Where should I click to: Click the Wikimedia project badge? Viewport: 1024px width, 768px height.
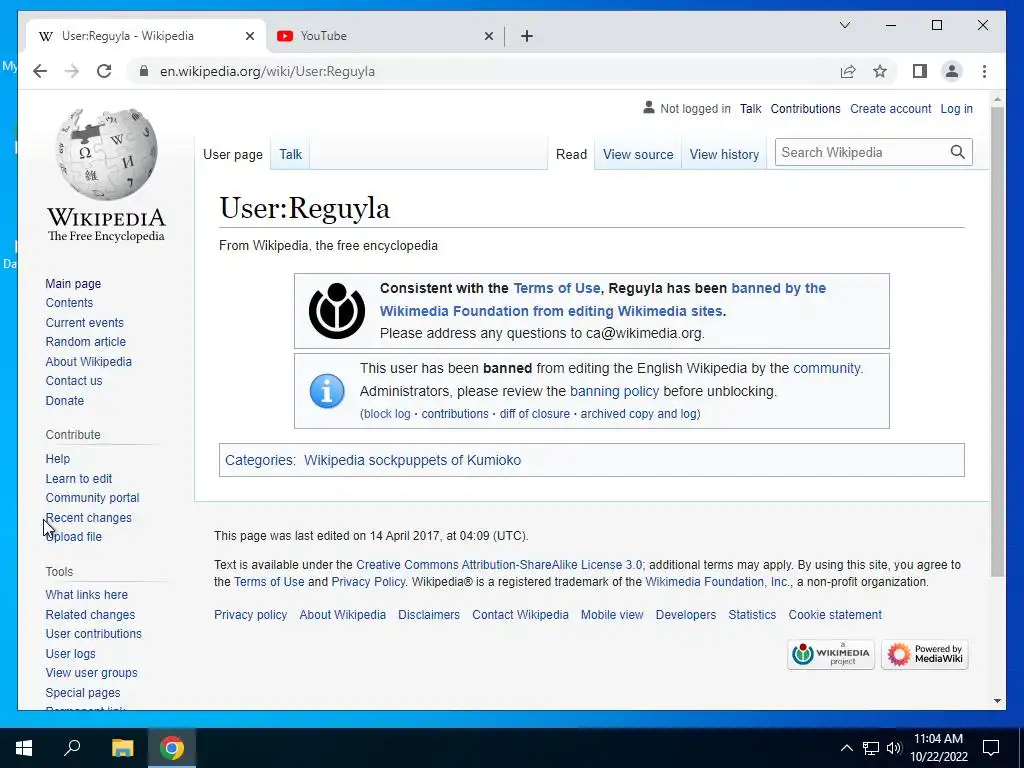coord(831,654)
